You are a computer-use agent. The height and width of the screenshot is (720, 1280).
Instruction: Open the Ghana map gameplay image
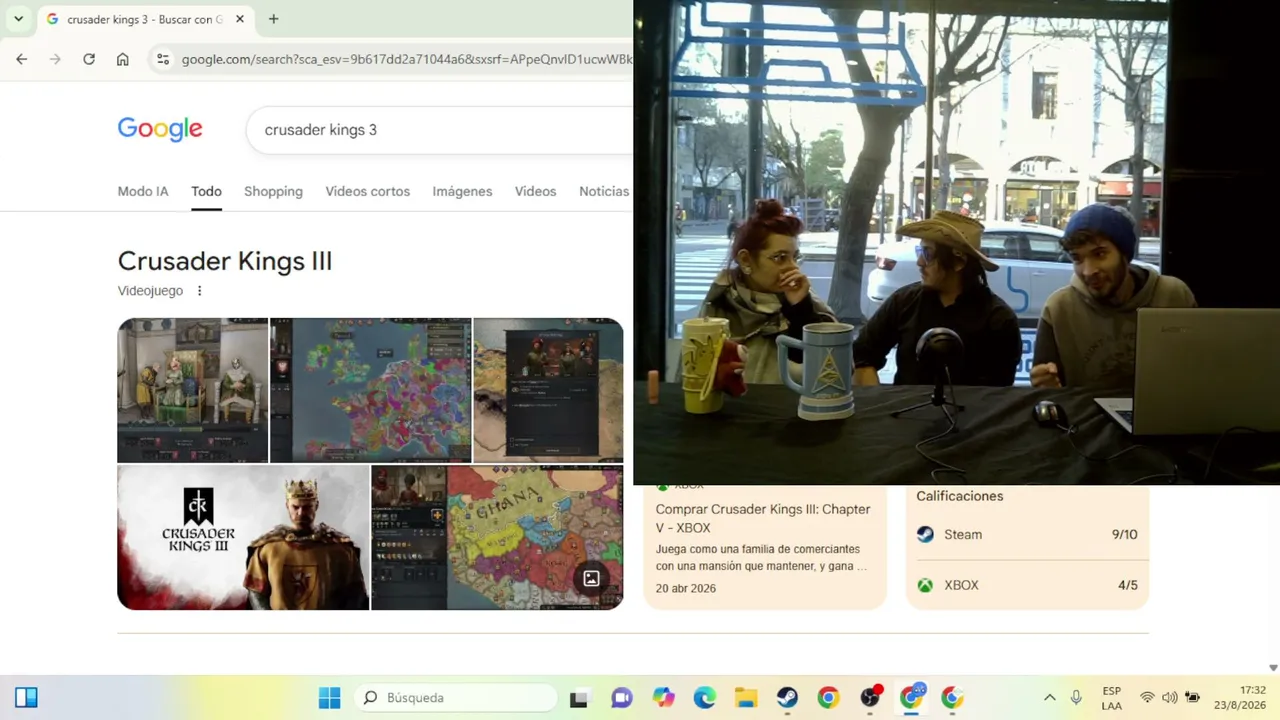497,537
